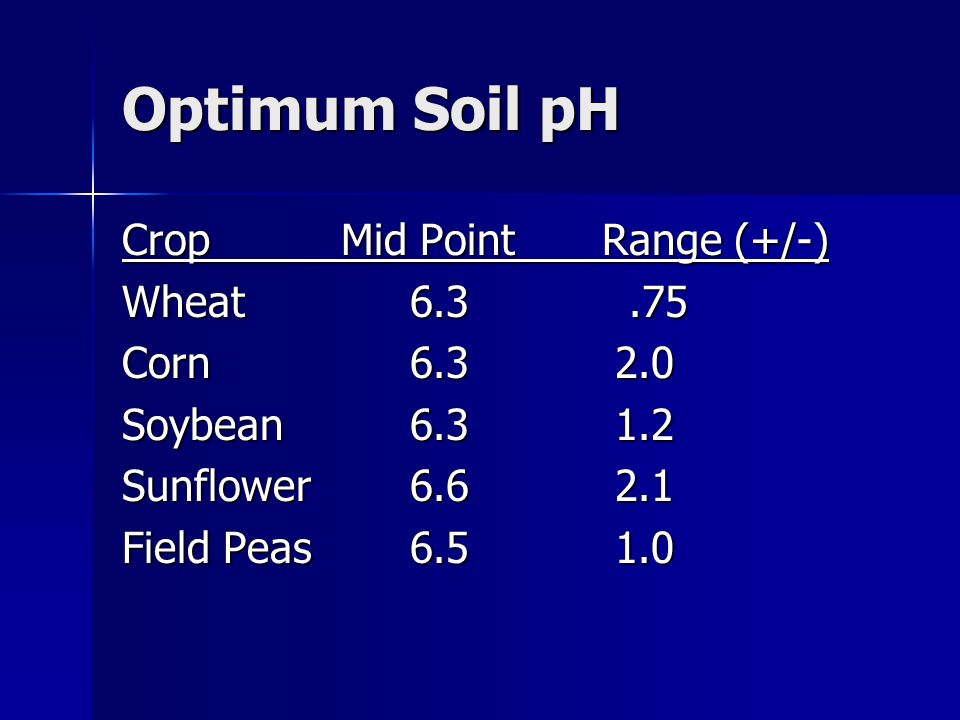Select the 'Sunflower' crop label
Screen dimensions: 960x720
[x=216, y=486]
